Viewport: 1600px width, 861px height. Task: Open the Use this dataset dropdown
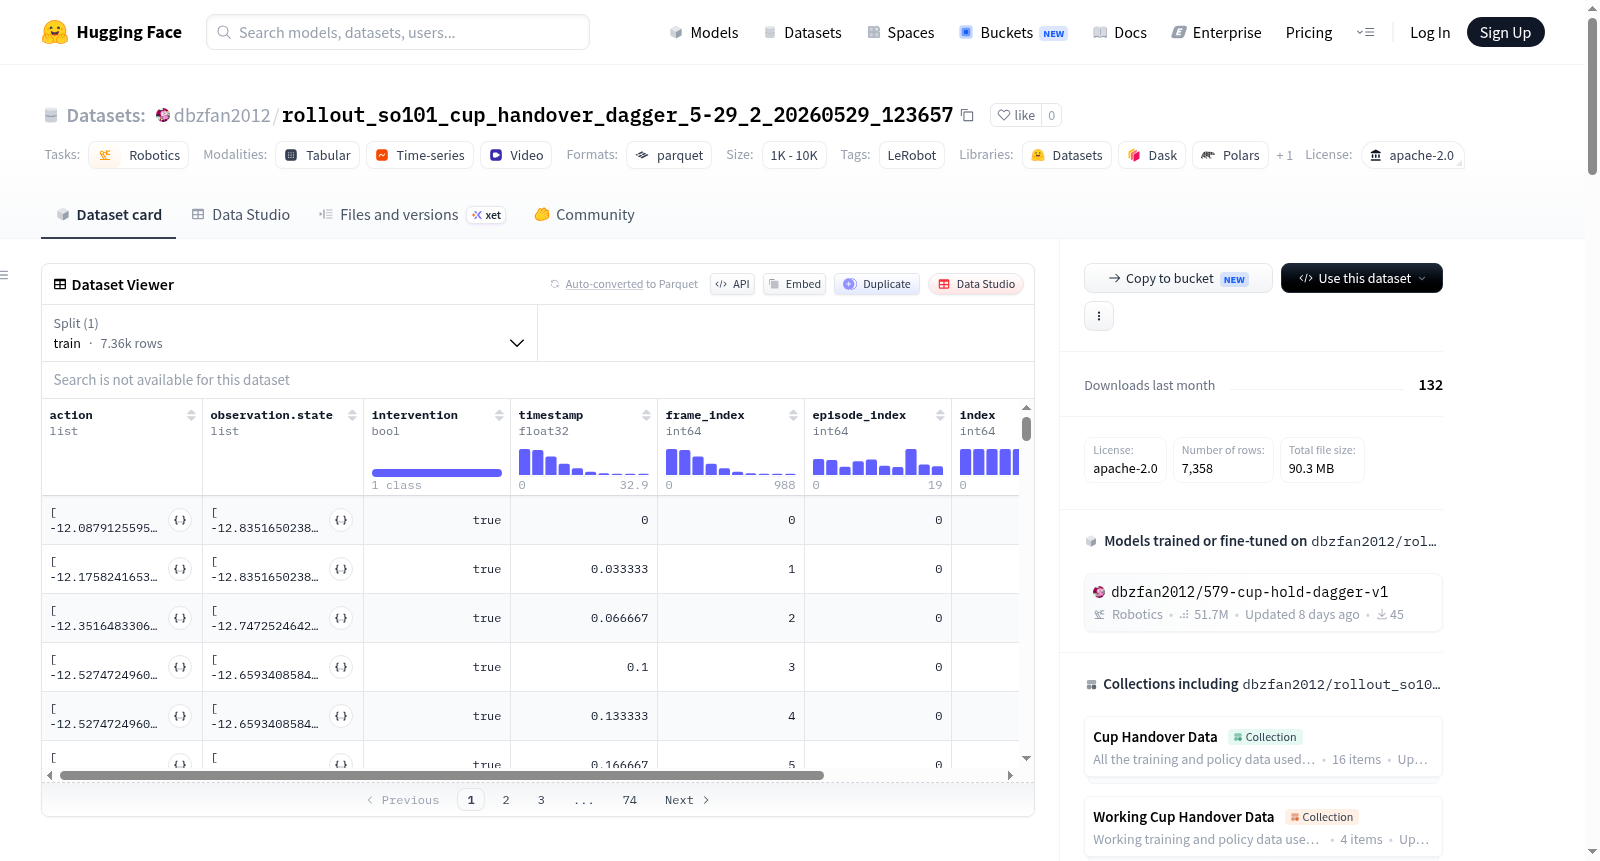tap(1362, 278)
